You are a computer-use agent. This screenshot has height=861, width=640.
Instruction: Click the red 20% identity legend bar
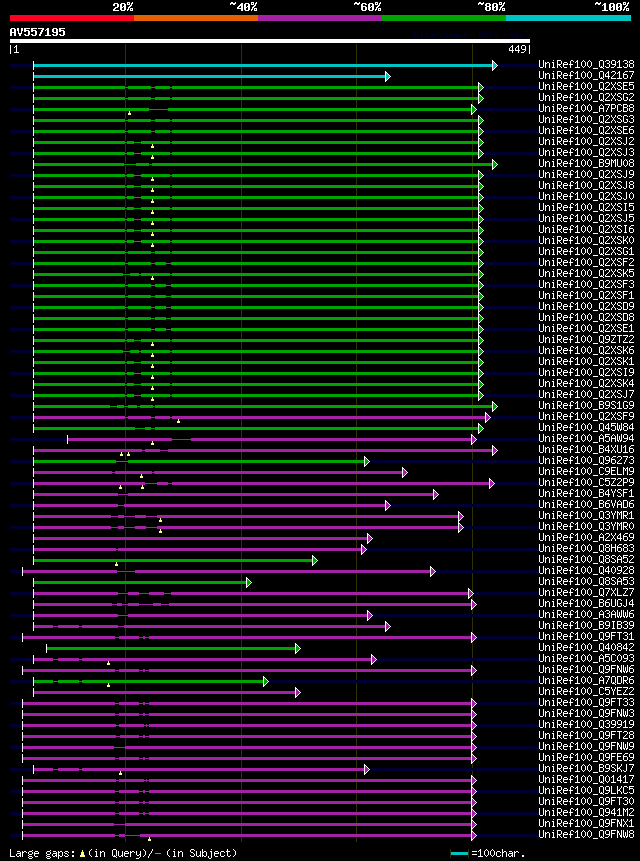pyautogui.click(x=72, y=18)
